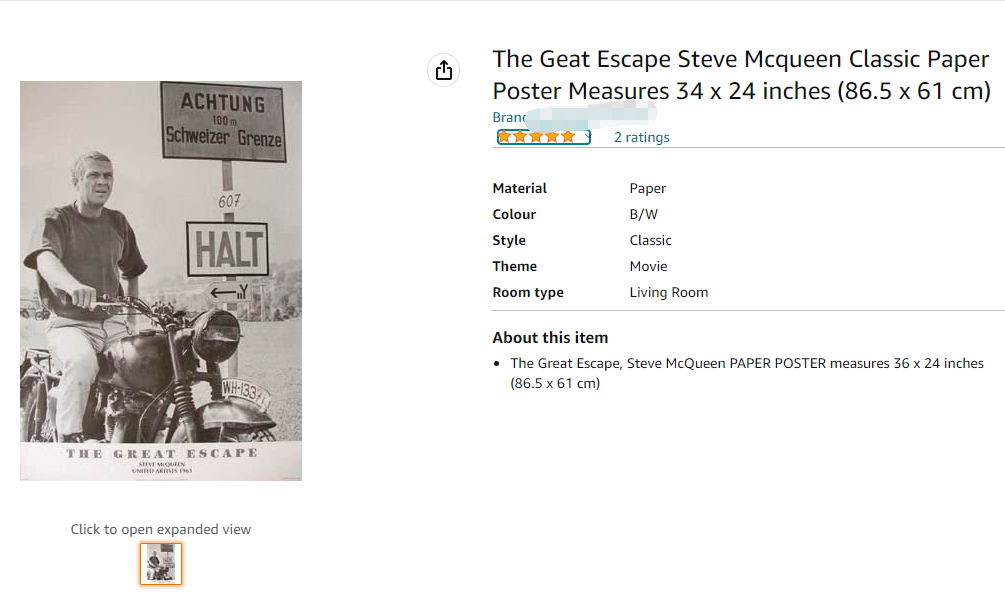Click the Material attribute label
This screenshot has width=1005, height=603.
point(519,188)
